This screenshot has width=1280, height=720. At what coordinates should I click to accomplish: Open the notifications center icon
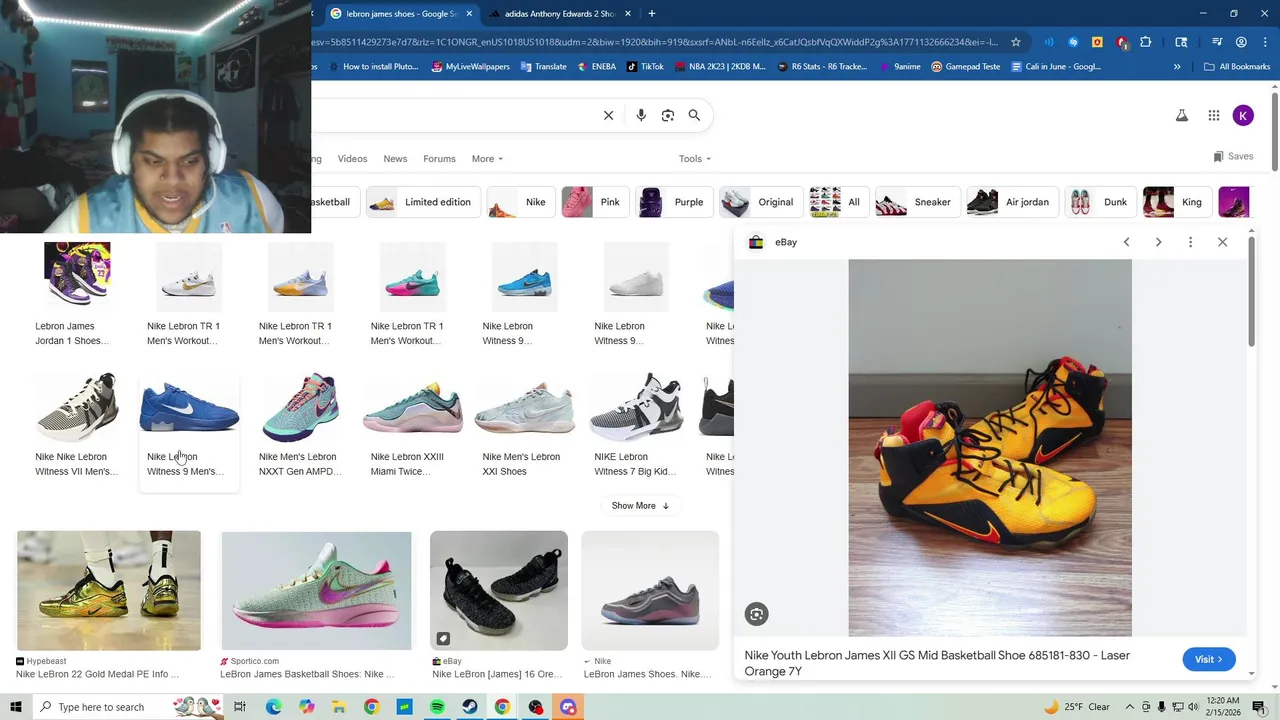point(1259,707)
